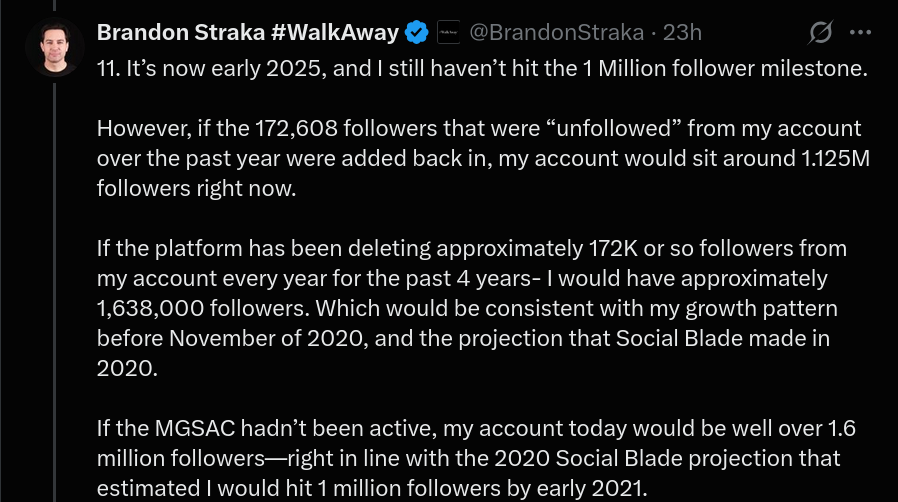The image size is (898, 502).
Task: Click the blue verified checkmark badge
Action: (416, 33)
